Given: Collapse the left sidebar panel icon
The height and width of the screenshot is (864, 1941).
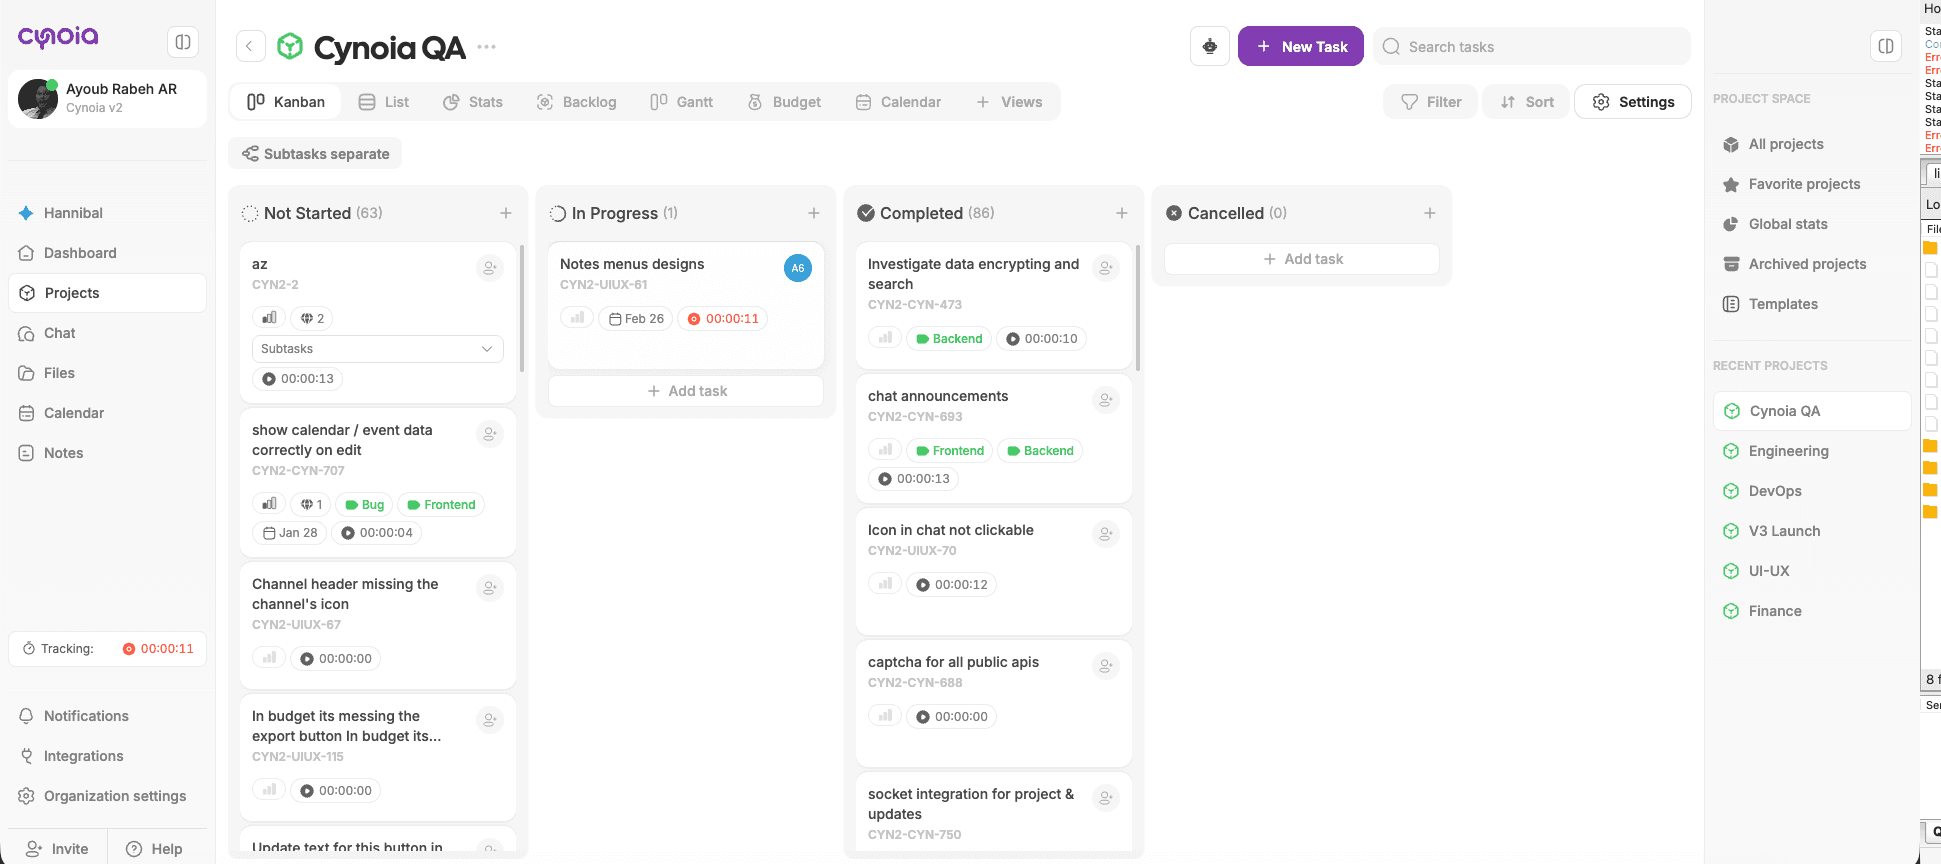Looking at the screenshot, I should (x=183, y=42).
